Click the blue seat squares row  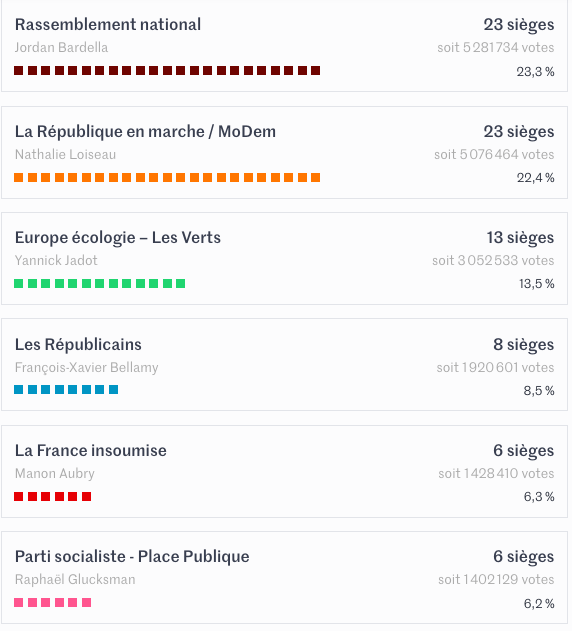(66, 390)
